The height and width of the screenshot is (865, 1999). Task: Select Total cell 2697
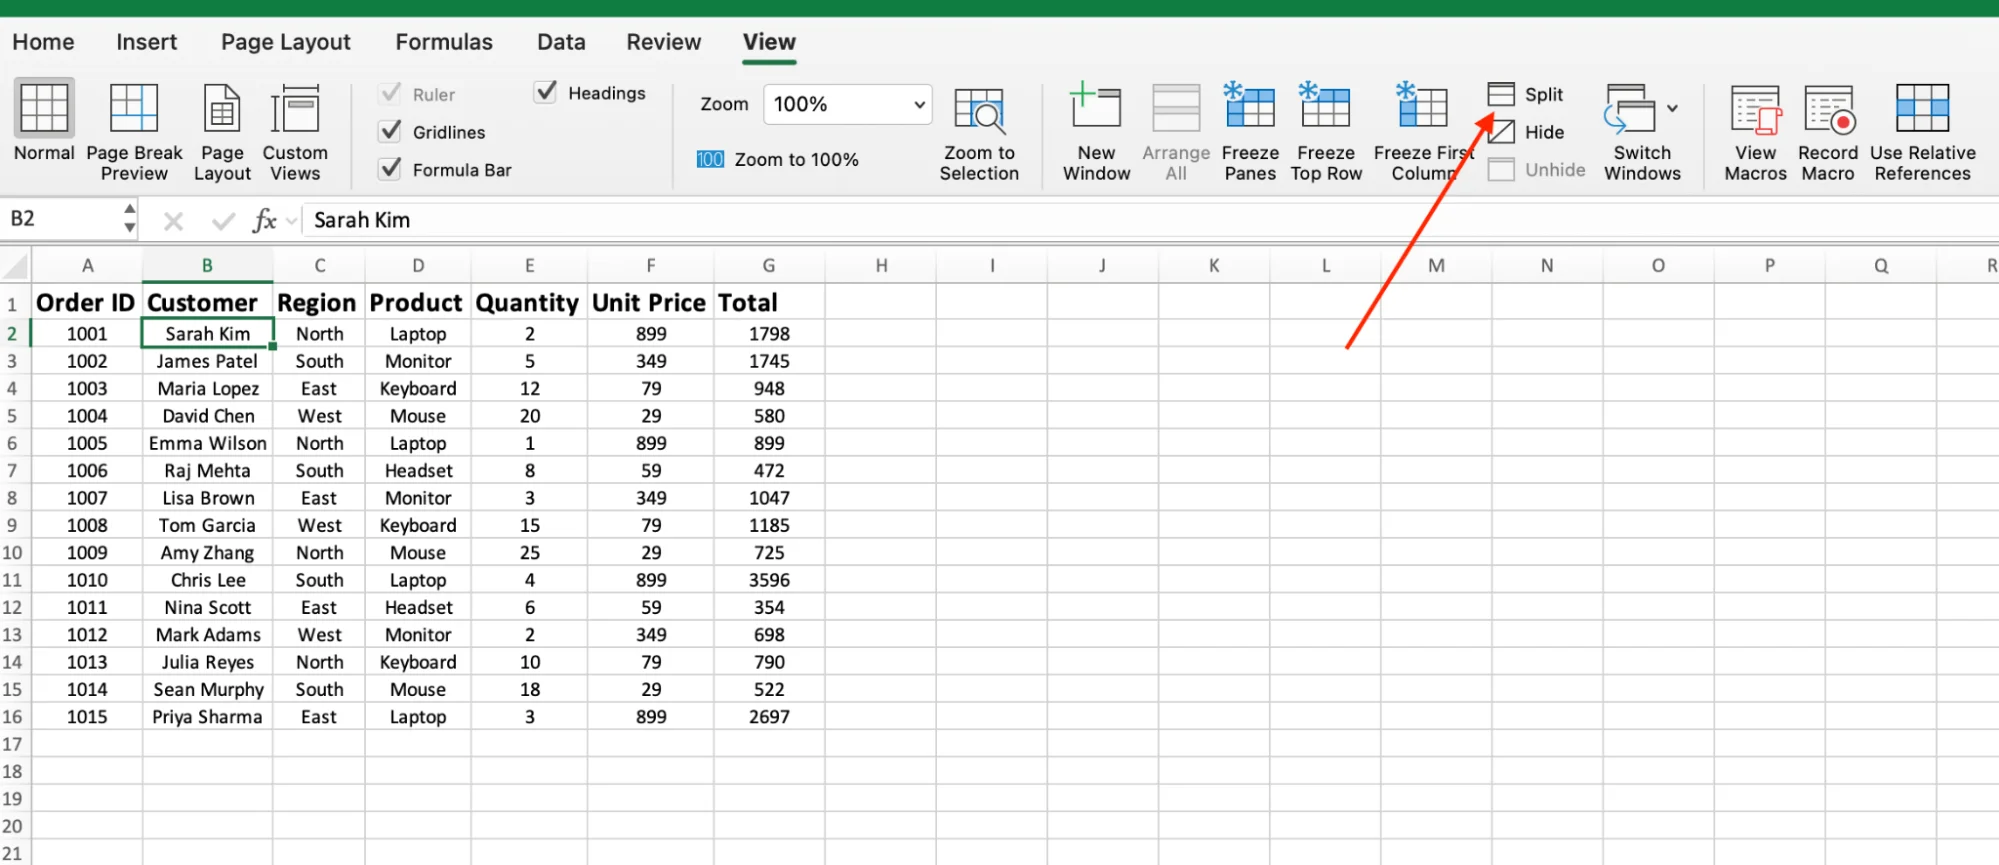(769, 717)
